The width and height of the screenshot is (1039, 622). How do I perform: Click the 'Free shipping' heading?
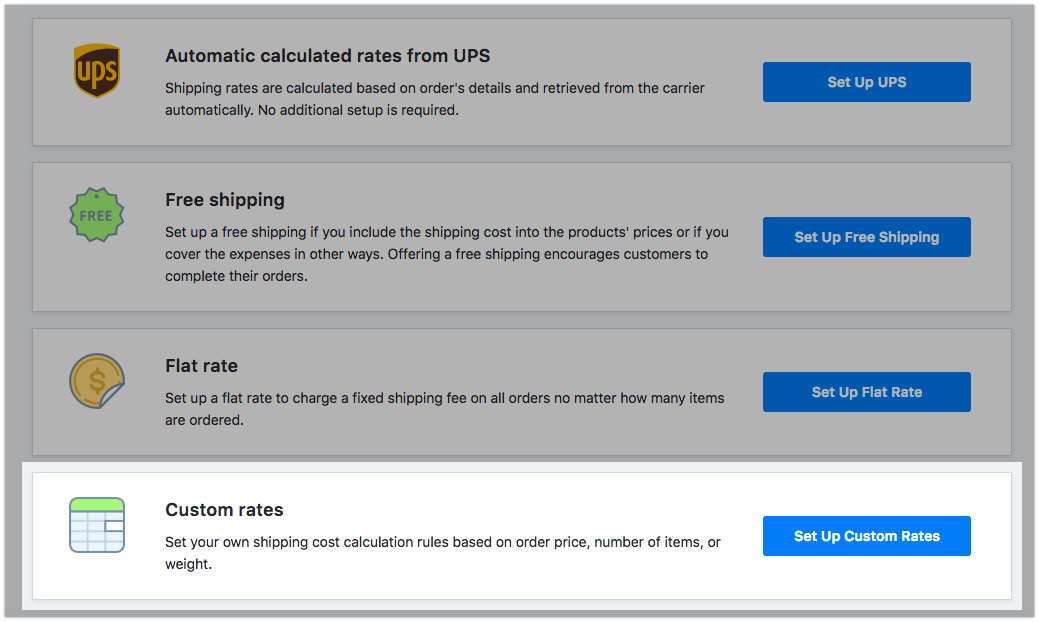224,200
